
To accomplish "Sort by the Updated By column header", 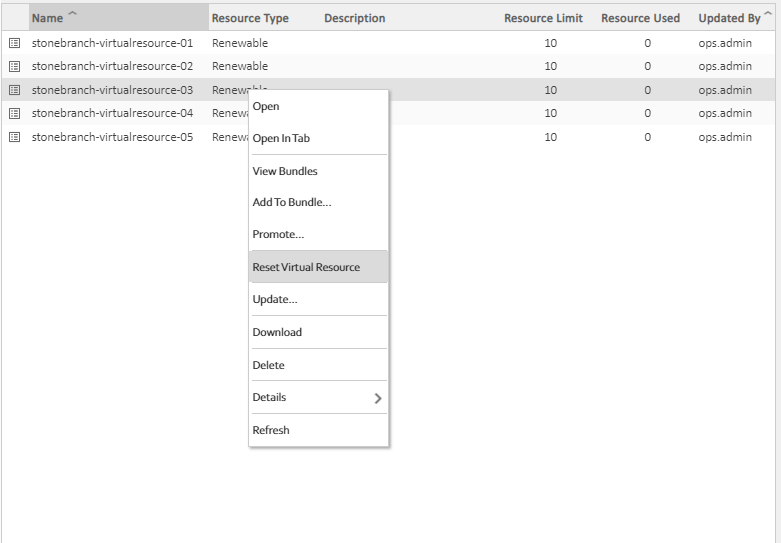I will 728,18.
